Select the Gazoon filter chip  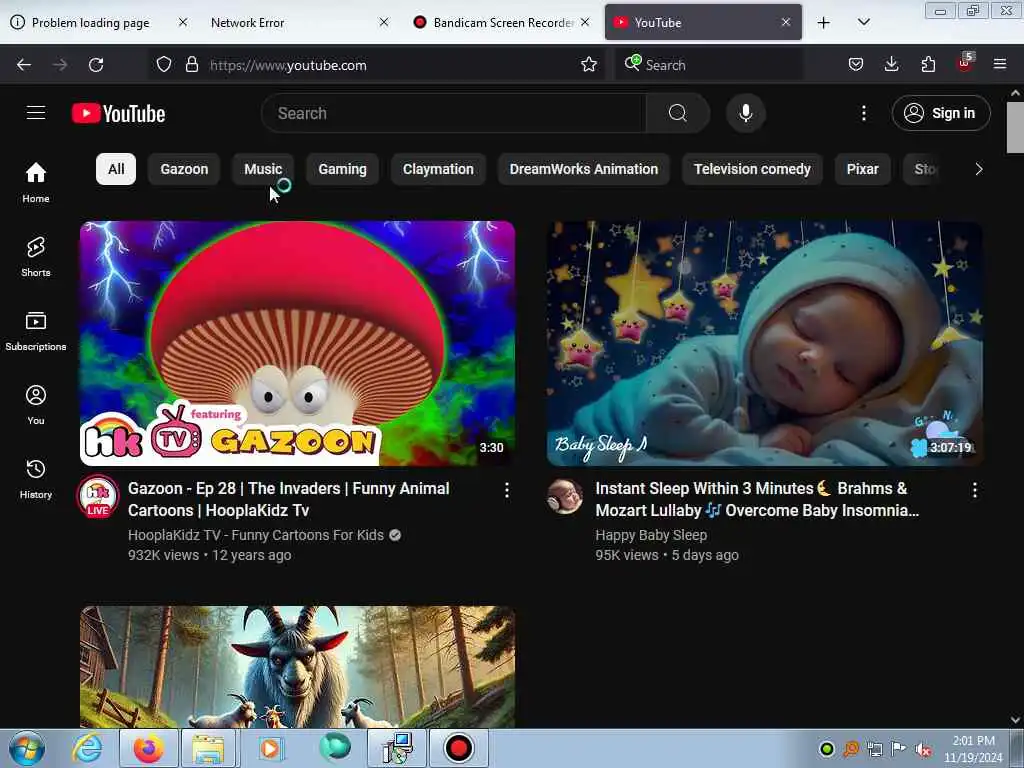click(x=184, y=169)
